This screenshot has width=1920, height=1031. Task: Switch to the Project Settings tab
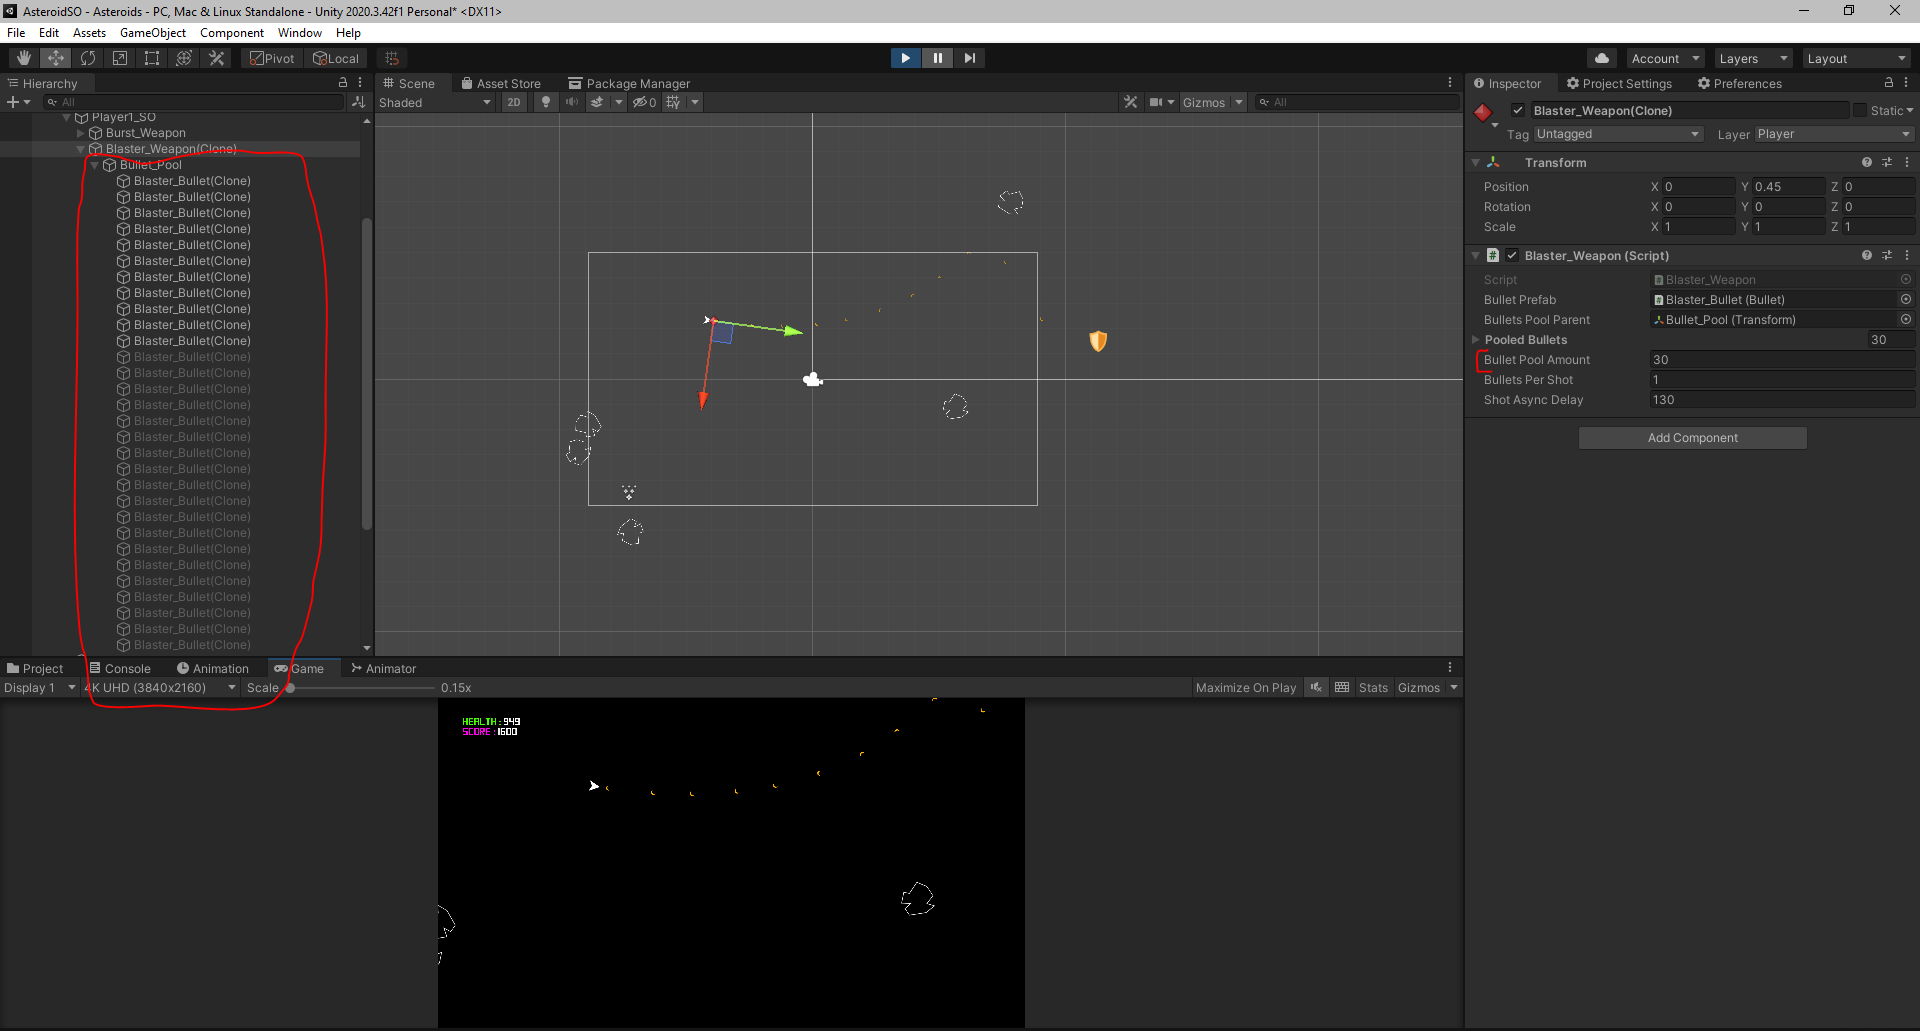[x=1619, y=83]
